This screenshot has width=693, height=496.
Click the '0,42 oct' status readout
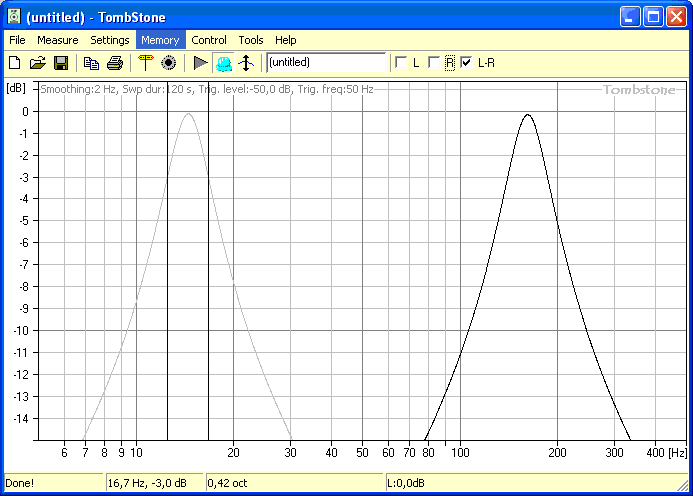click(227, 483)
